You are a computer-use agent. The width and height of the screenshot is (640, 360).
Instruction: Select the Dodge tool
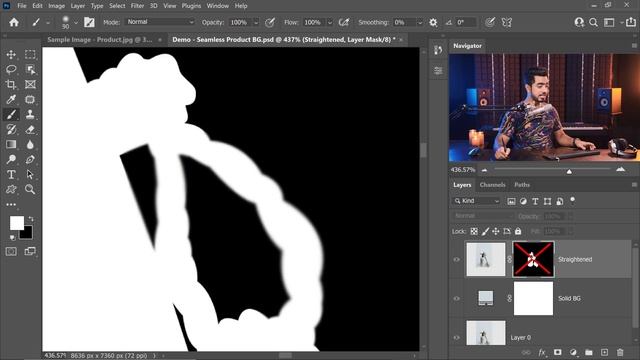[11, 160]
